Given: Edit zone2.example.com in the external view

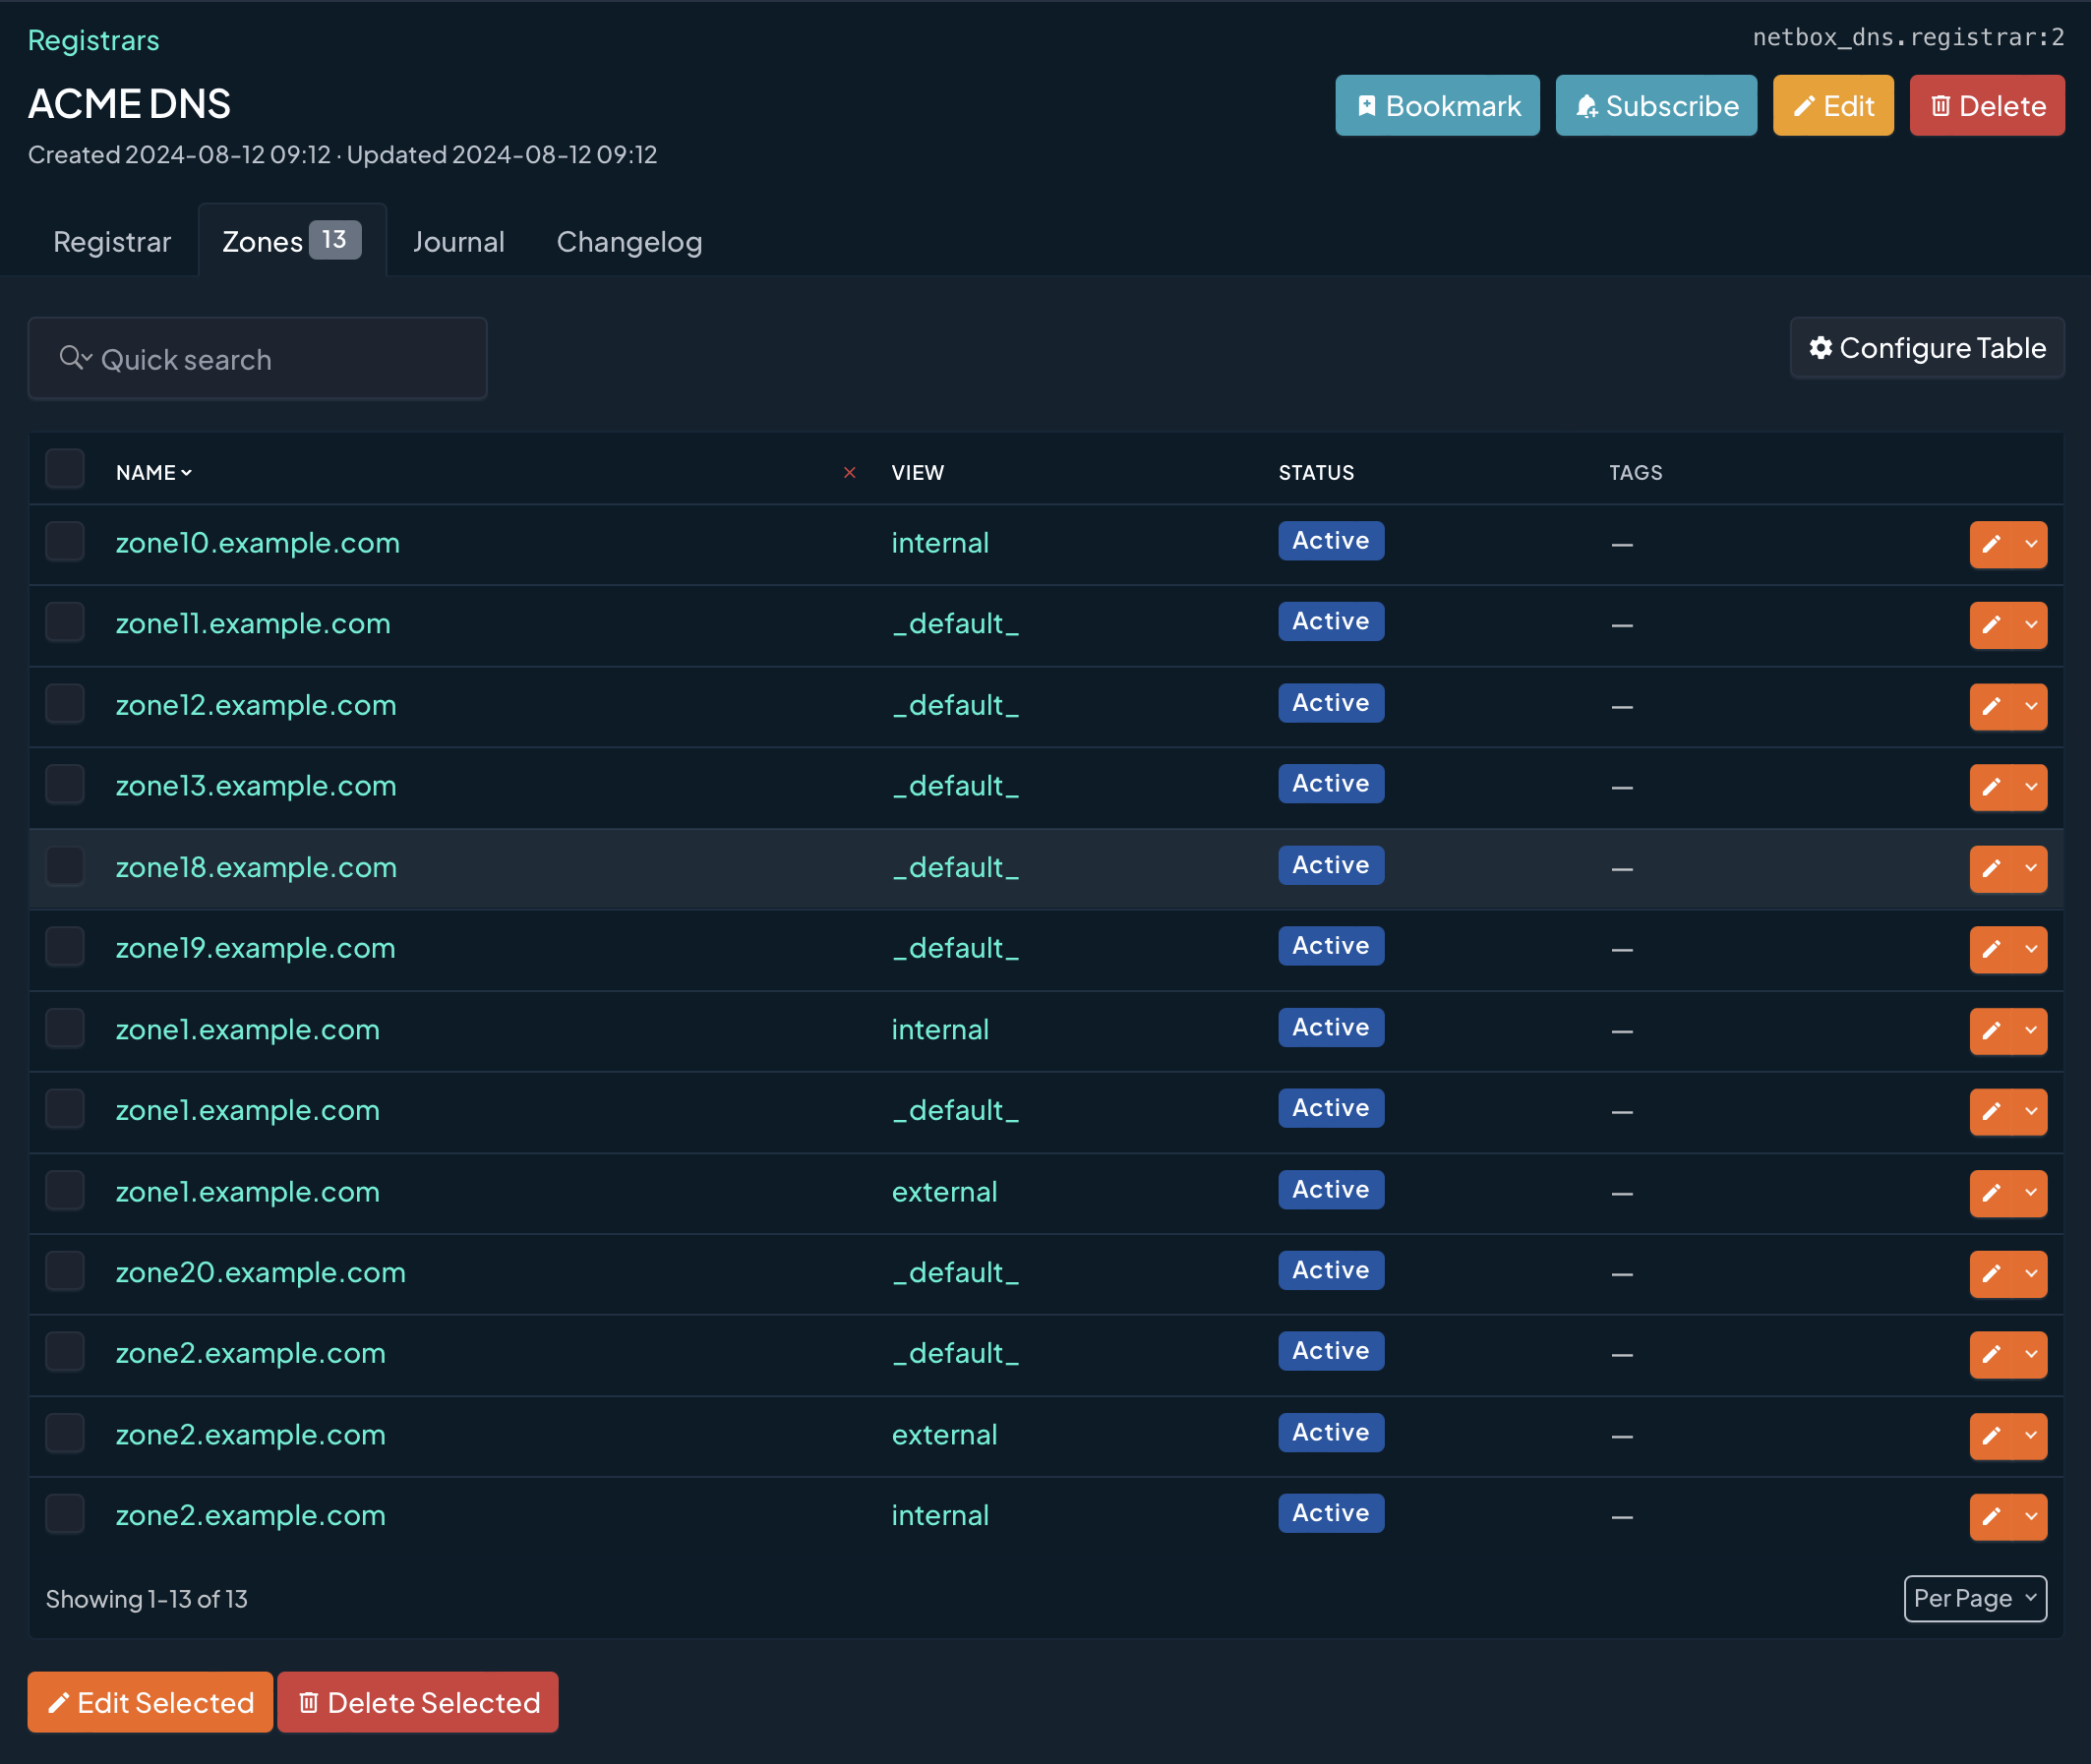Looking at the screenshot, I should pyautogui.click(x=1992, y=1435).
